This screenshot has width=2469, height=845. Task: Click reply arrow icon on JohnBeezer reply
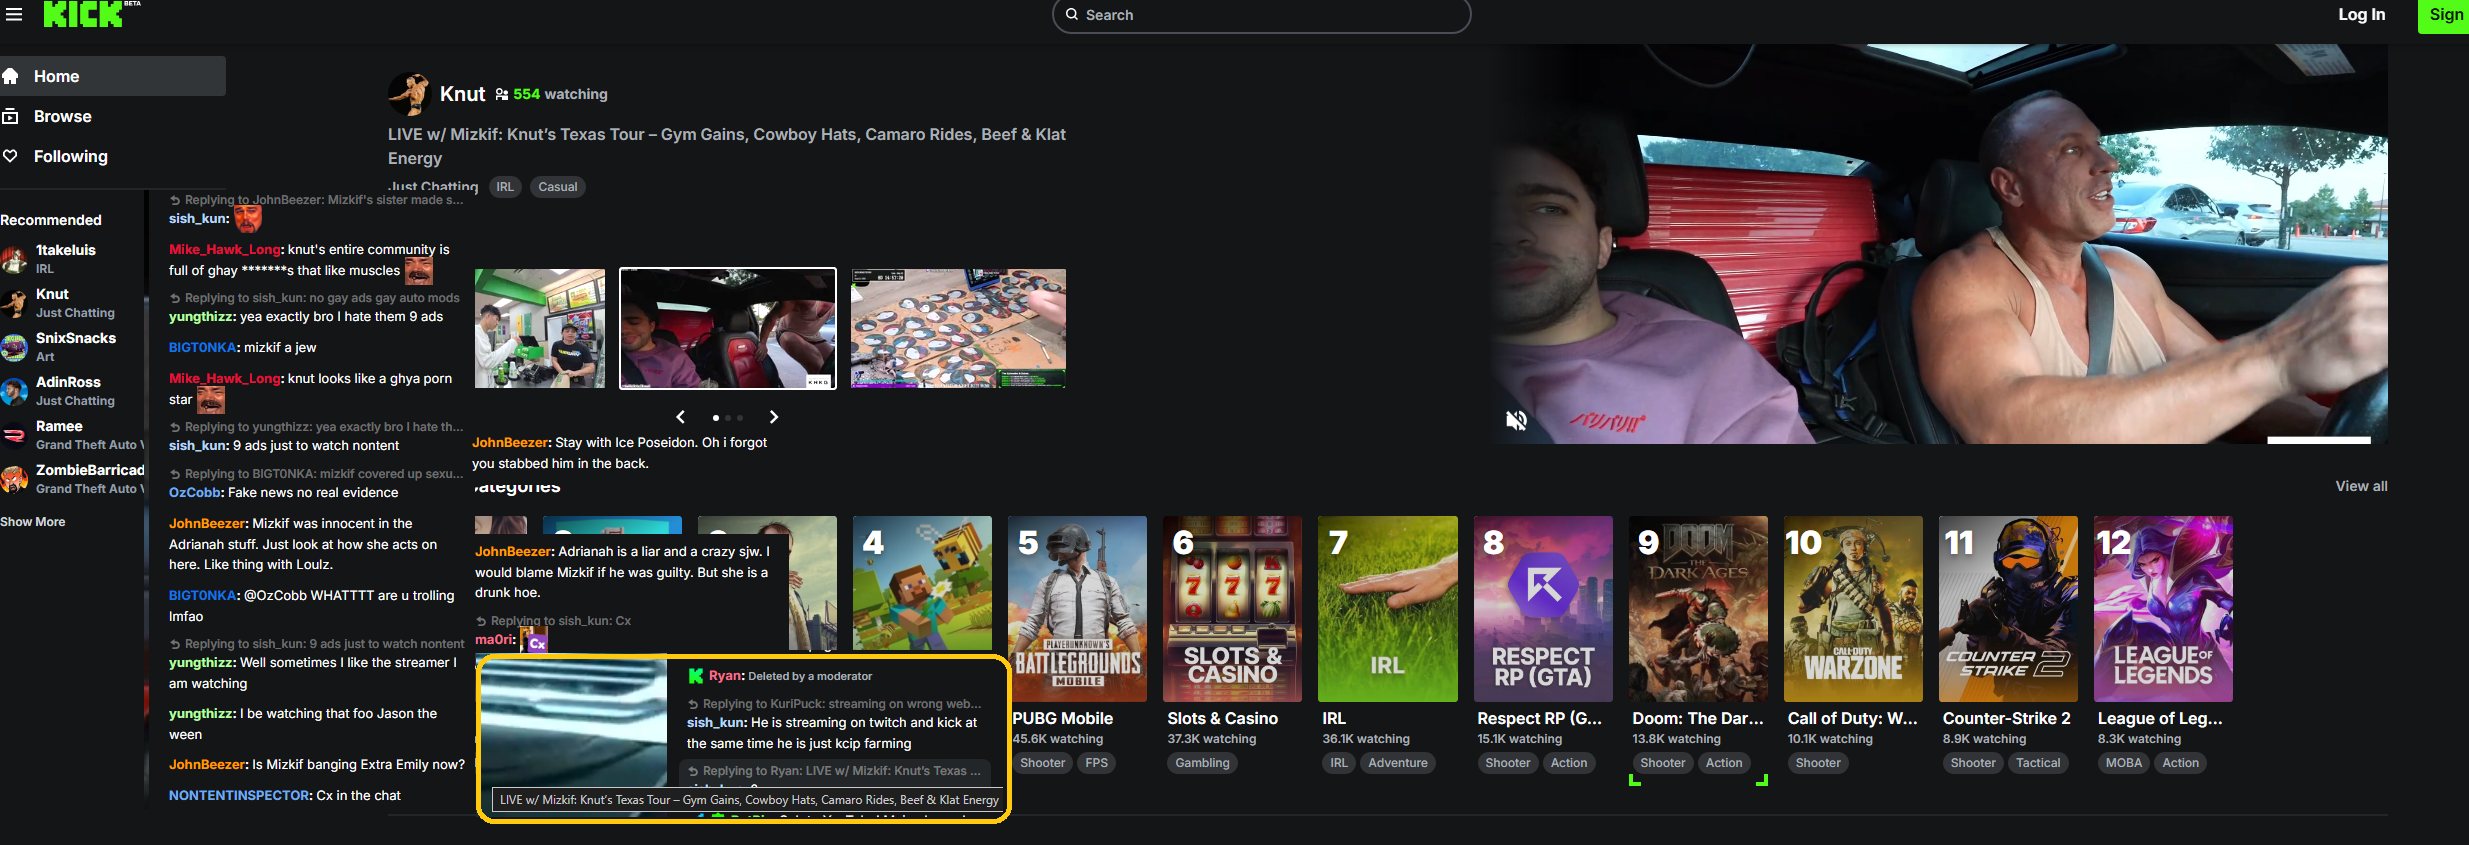click(174, 200)
